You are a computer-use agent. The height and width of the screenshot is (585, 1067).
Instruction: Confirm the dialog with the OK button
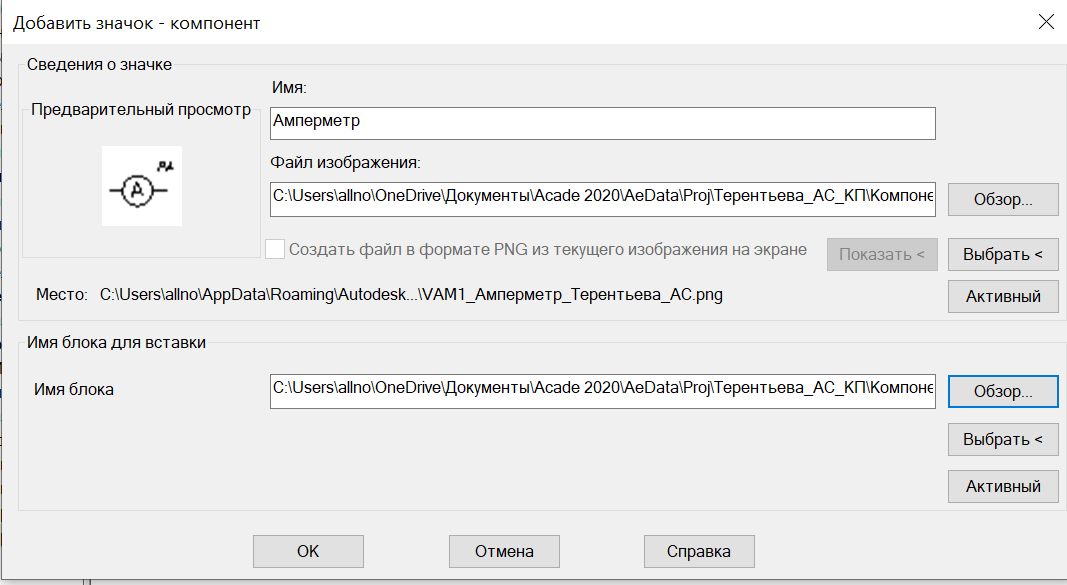pyautogui.click(x=308, y=551)
